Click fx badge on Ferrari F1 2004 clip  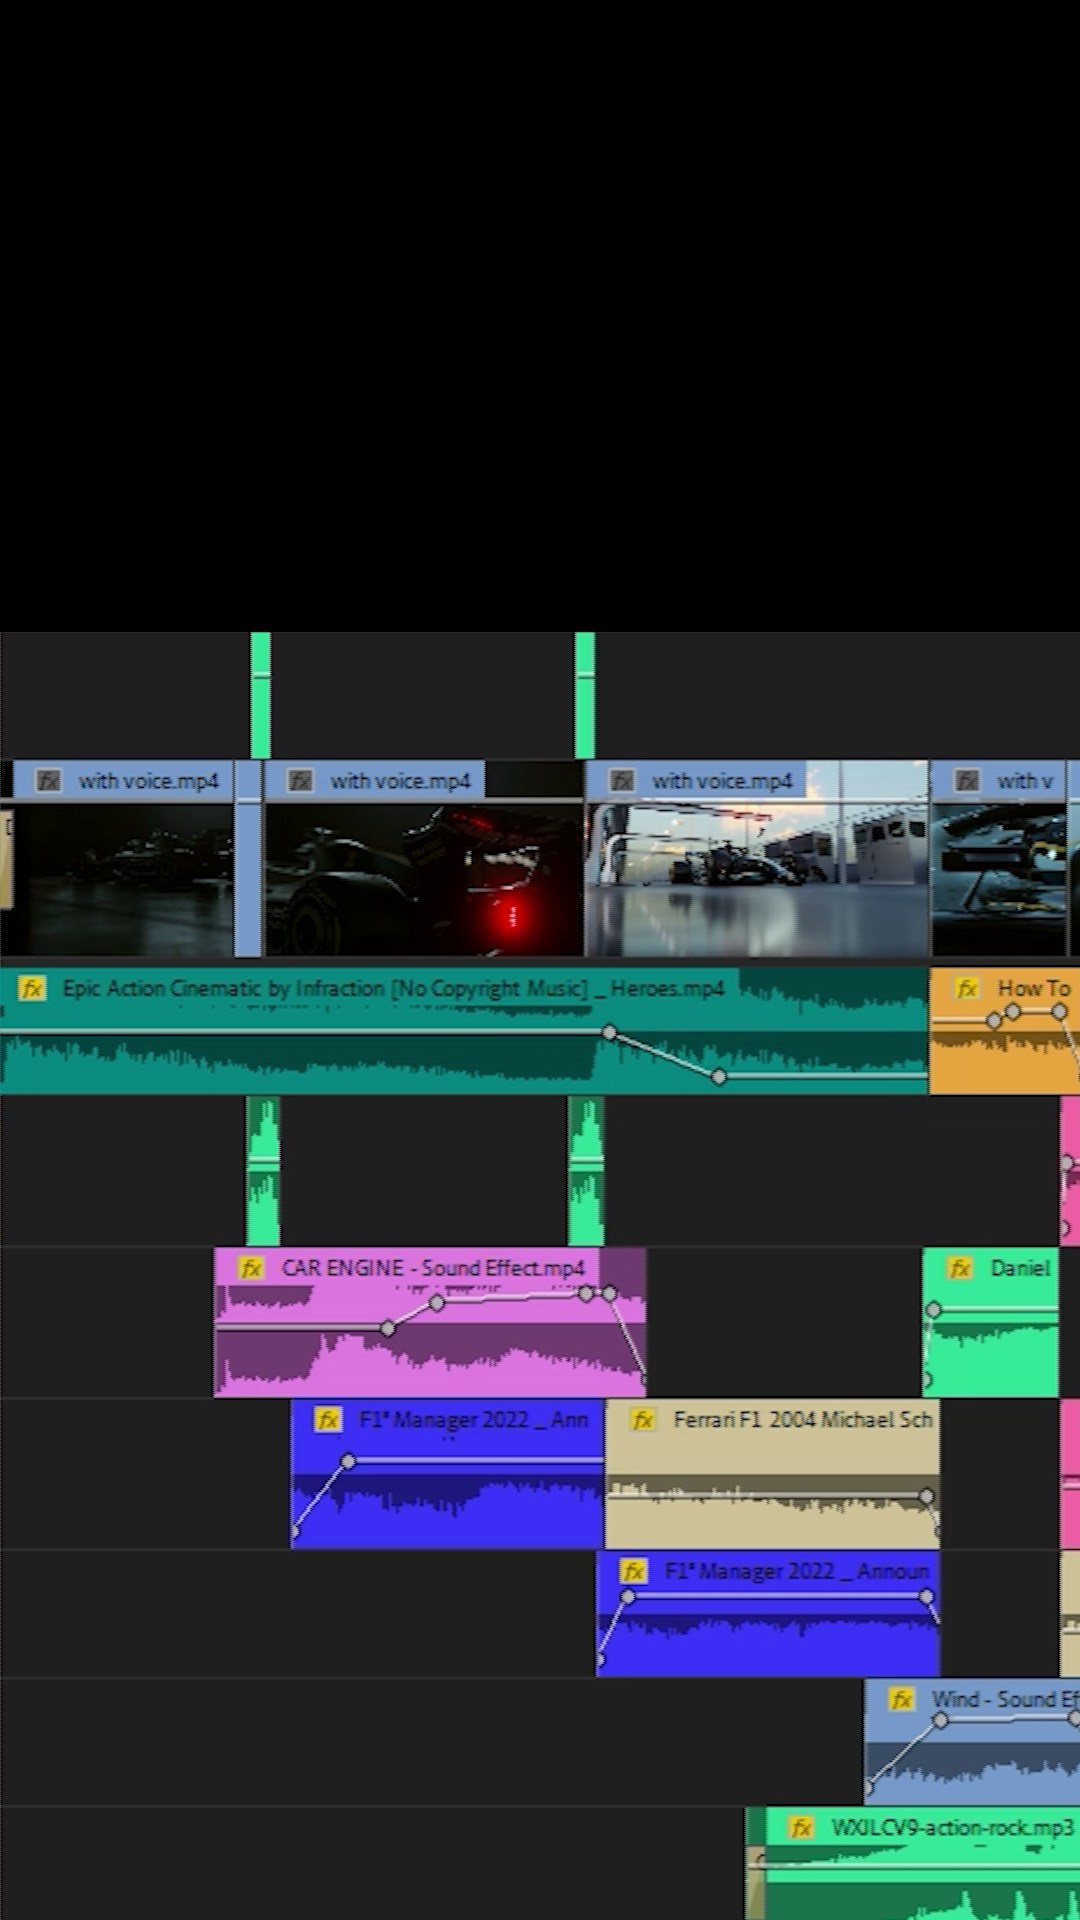click(643, 1420)
